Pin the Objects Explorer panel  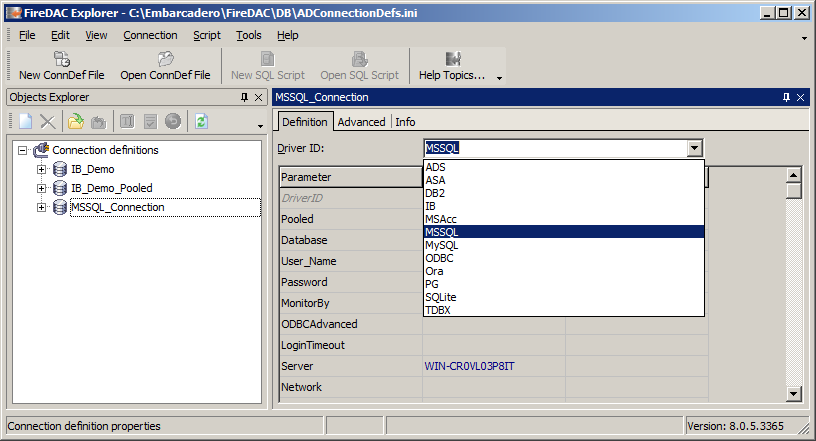[x=245, y=97]
